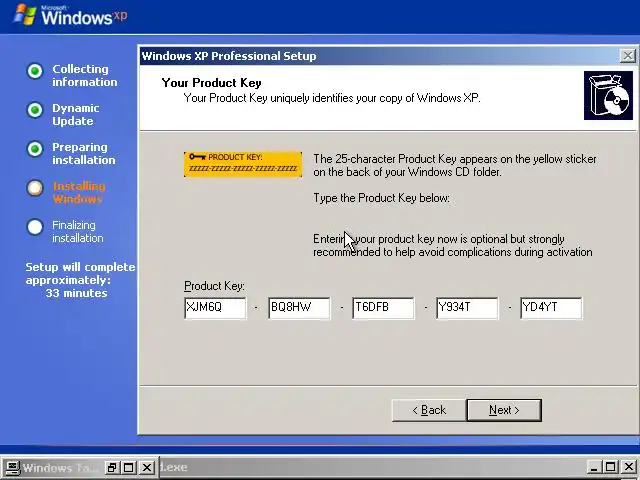Screen dimensions: 640x480
Task: Click the 'Your Product Key' heading
Action: click(x=211, y=83)
